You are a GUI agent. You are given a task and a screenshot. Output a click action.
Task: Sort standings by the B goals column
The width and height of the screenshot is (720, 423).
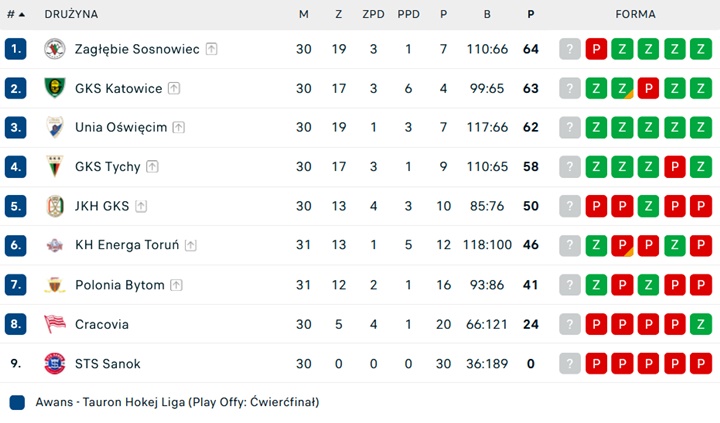pos(487,14)
